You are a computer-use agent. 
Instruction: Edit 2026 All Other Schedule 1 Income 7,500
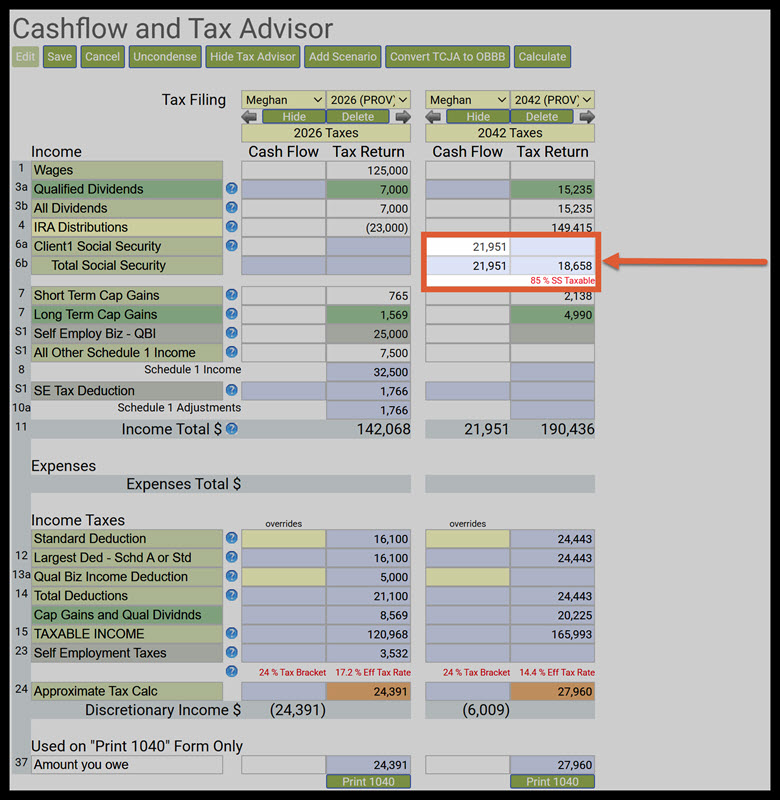click(x=368, y=353)
